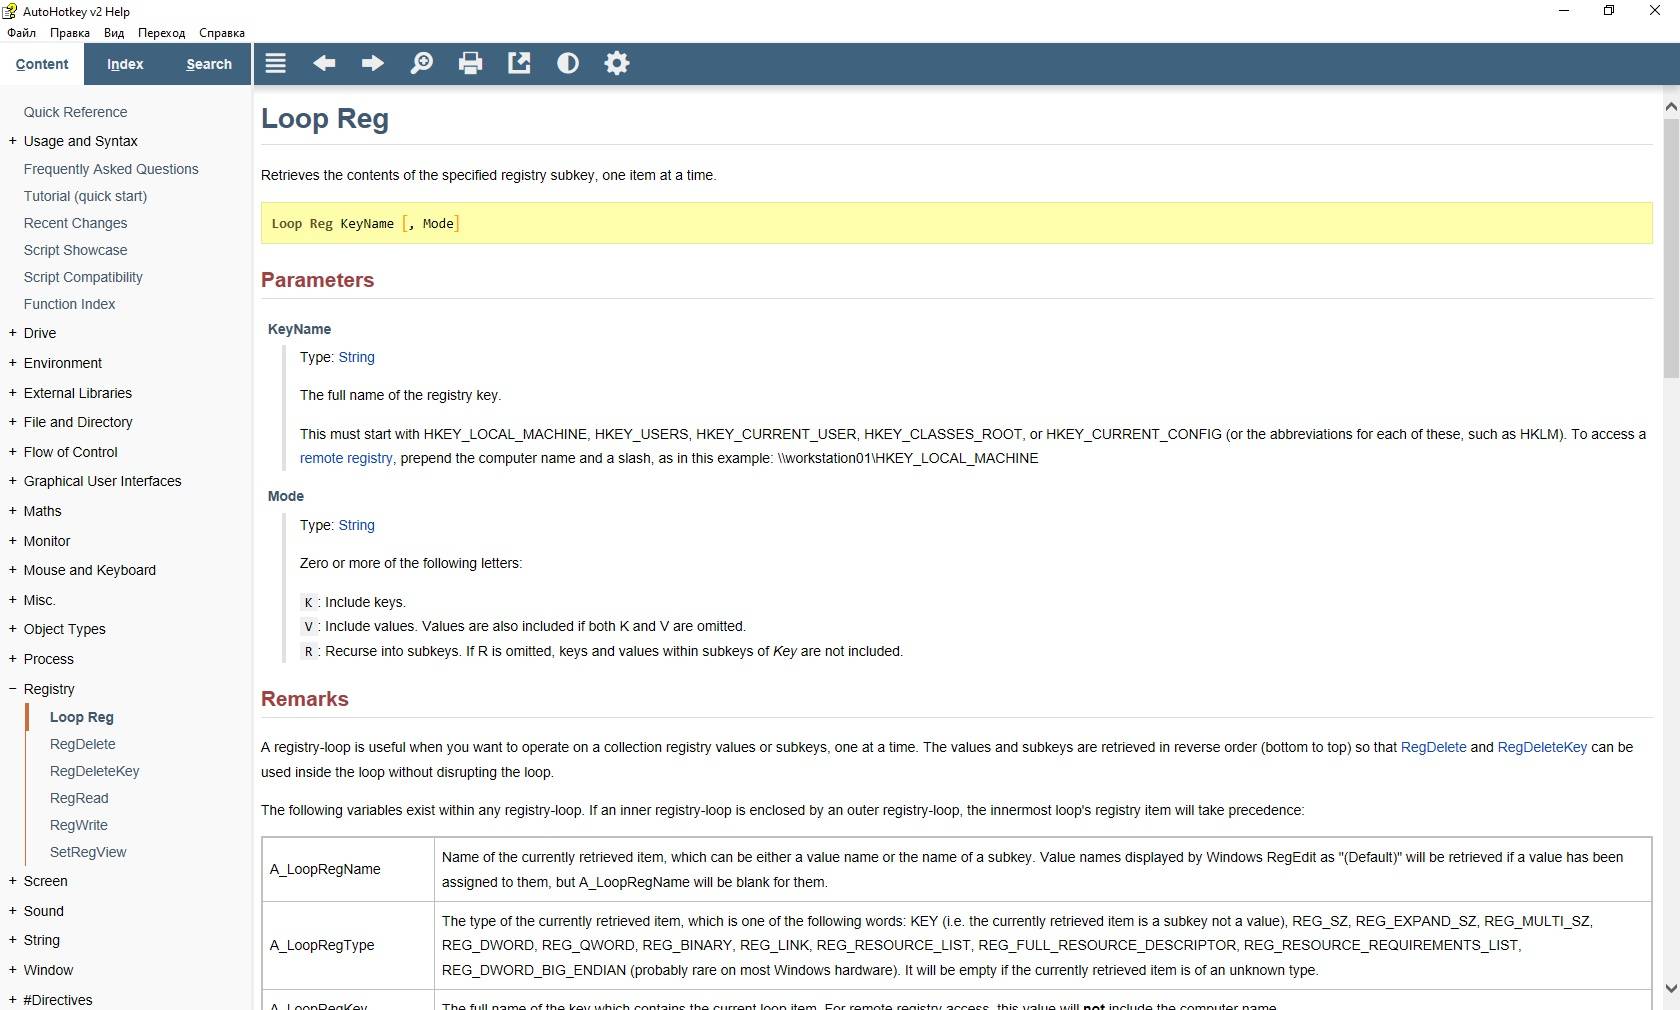
Task: Expand the Usage and Syntax section
Action: tap(13, 141)
